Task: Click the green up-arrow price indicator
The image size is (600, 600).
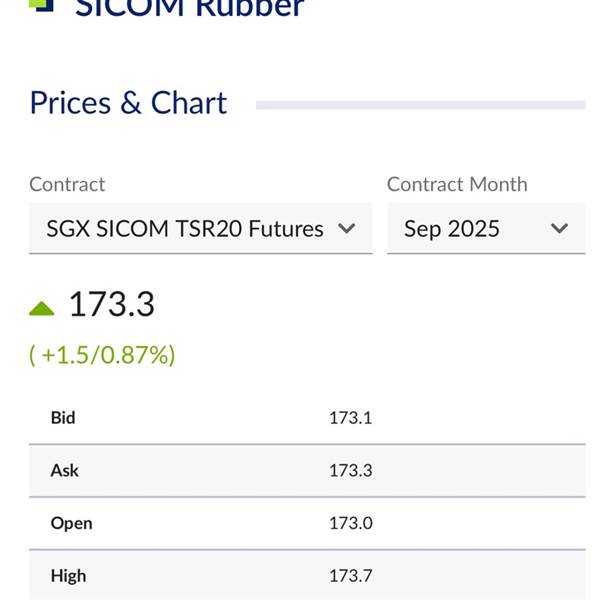Action: pyautogui.click(x=42, y=308)
